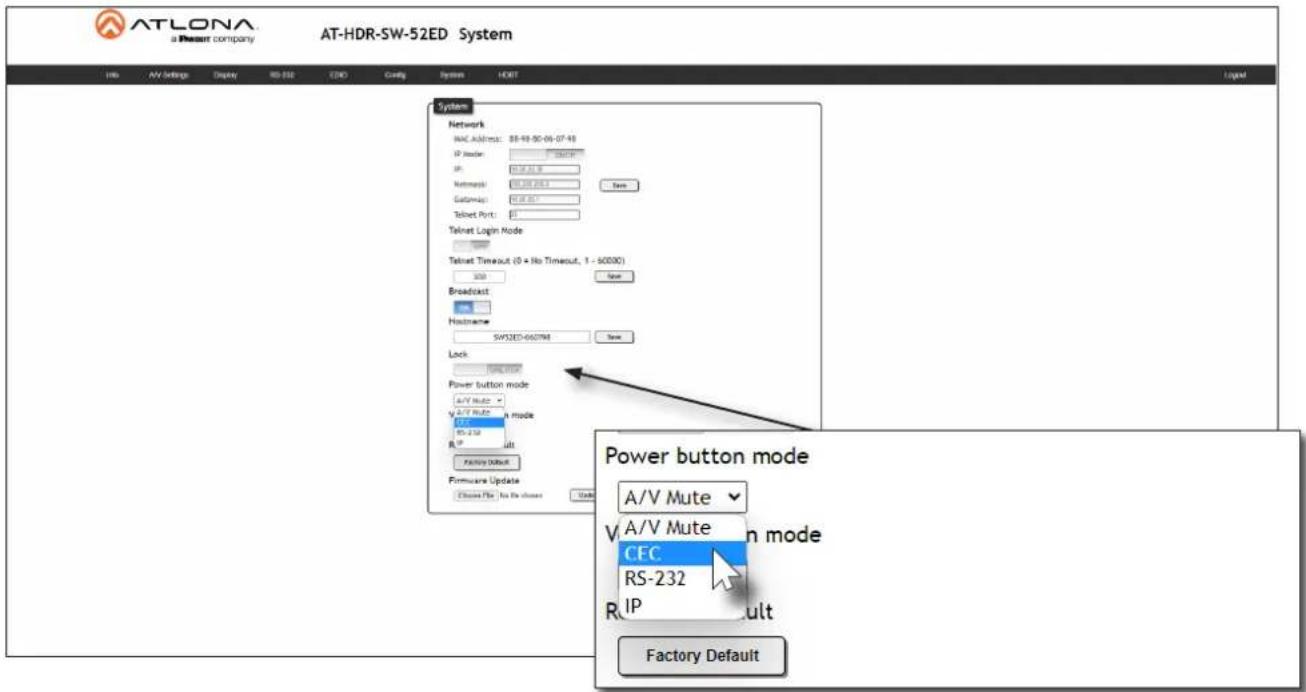This screenshot has width=1306, height=692.
Task: Select CEC option in enlarged inset list
Action: click(682, 554)
